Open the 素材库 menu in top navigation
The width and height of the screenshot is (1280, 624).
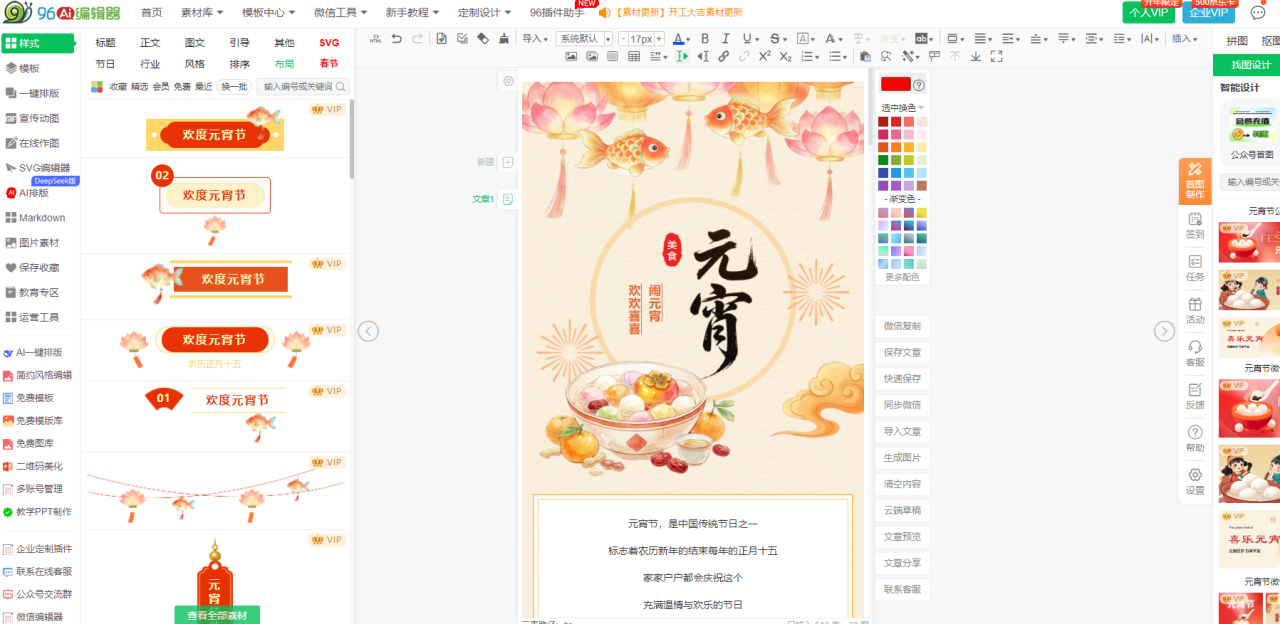202,13
